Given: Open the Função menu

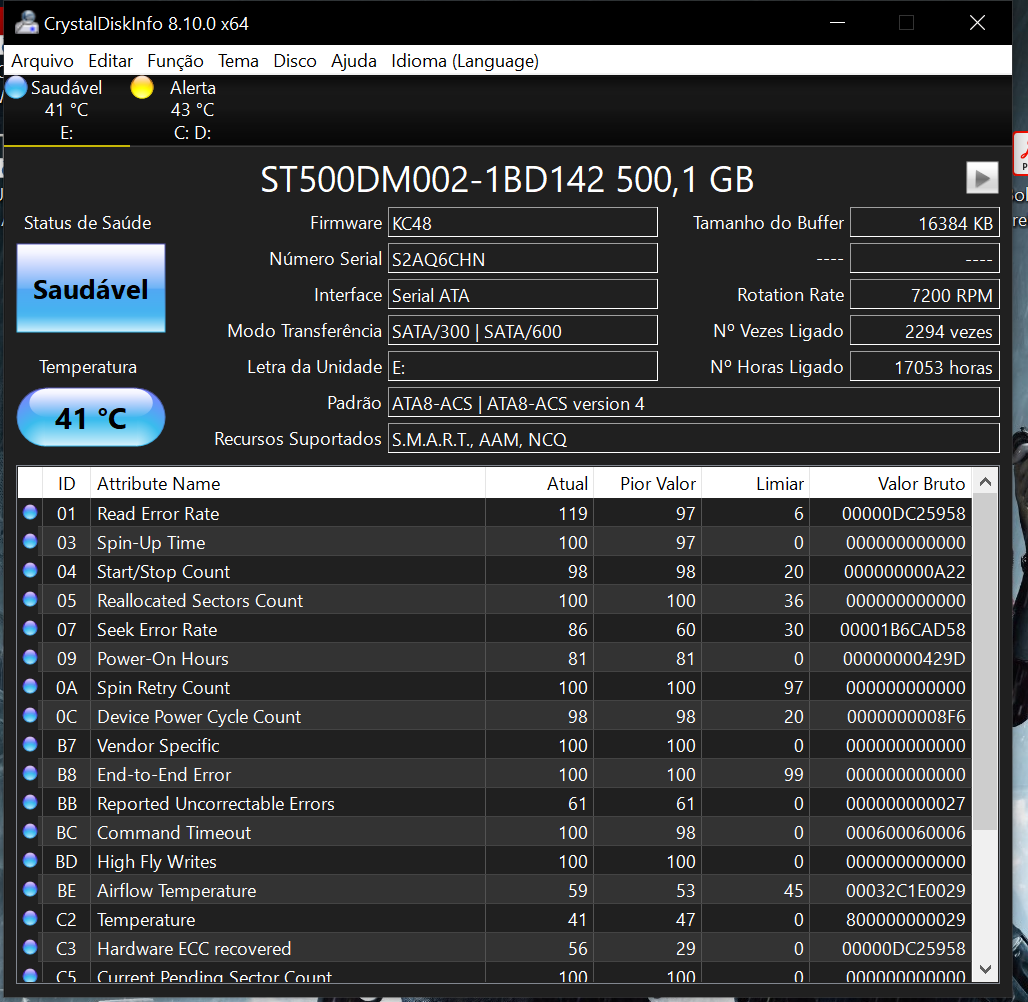Looking at the screenshot, I should click(x=175, y=61).
